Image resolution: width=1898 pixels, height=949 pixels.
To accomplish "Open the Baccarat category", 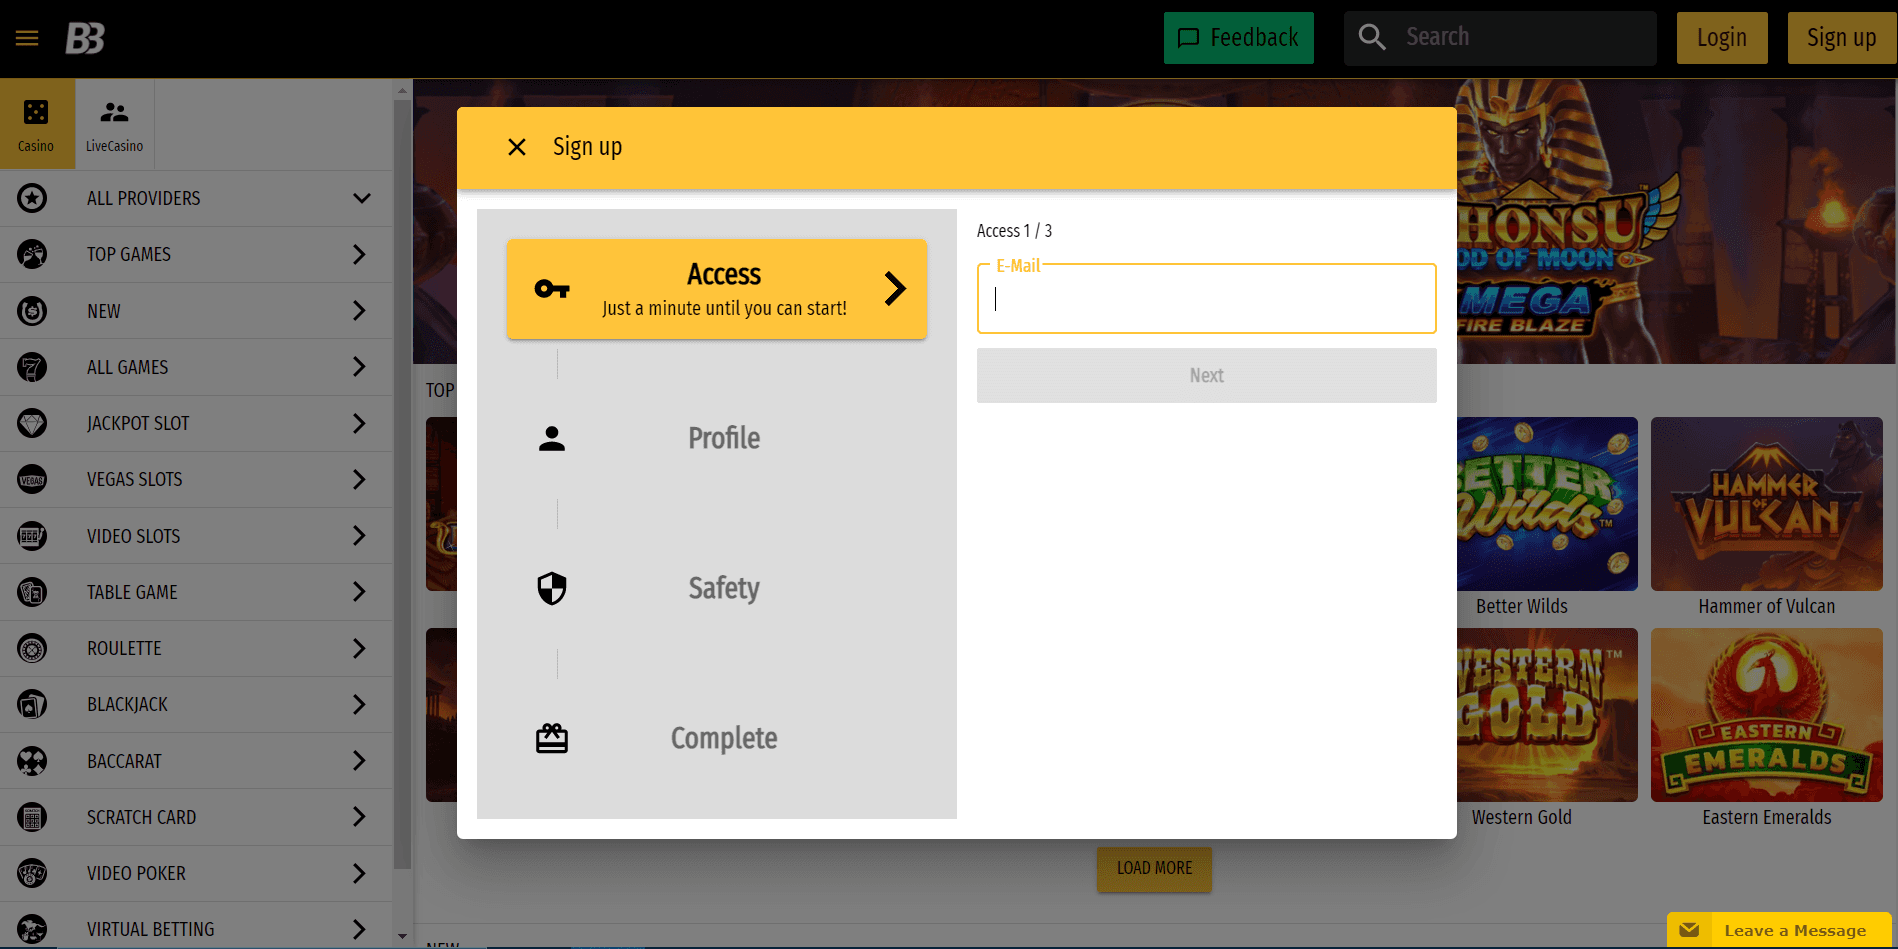I will [124, 761].
